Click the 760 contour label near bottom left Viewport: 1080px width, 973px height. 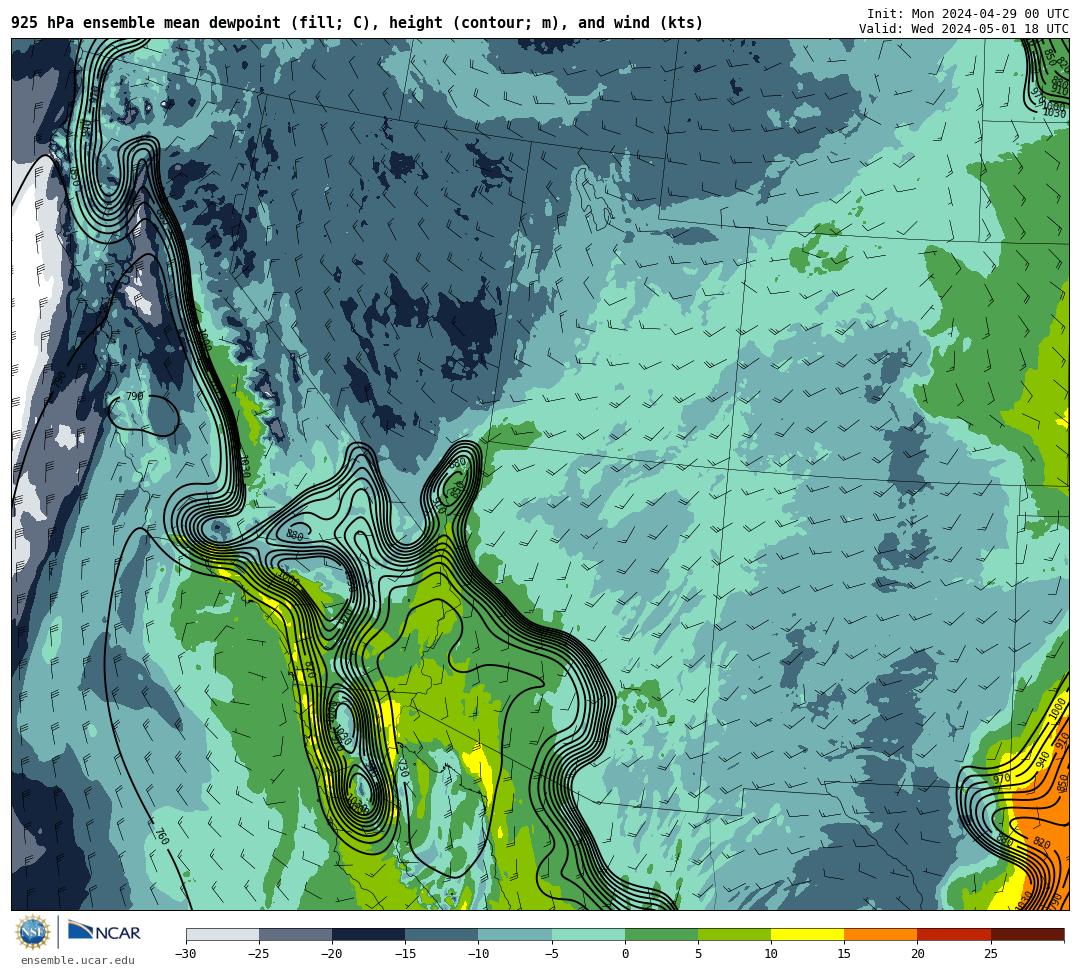tap(161, 836)
